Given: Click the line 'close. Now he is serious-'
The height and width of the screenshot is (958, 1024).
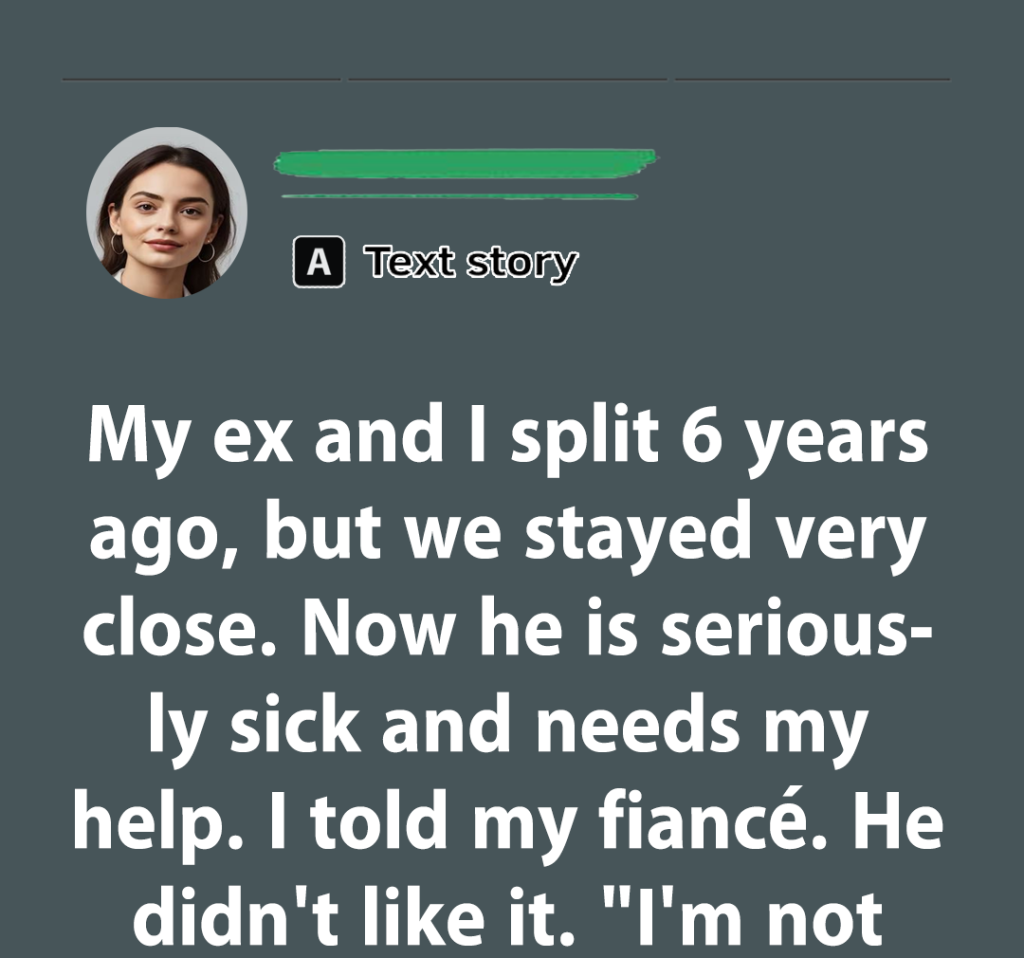Looking at the screenshot, I should 508,628.
